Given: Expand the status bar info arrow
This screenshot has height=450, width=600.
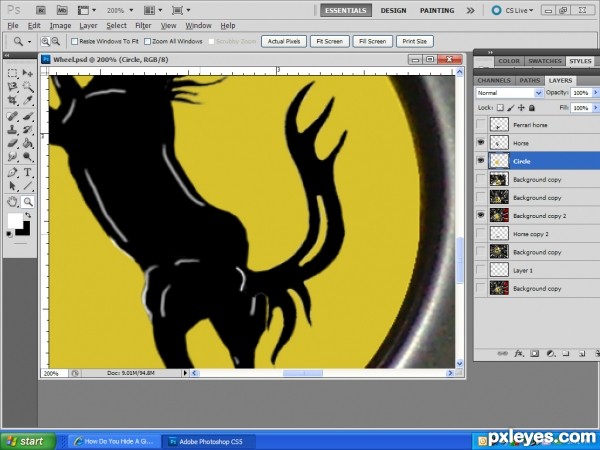Looking at the screenshot, I should [x=186, y=373].
